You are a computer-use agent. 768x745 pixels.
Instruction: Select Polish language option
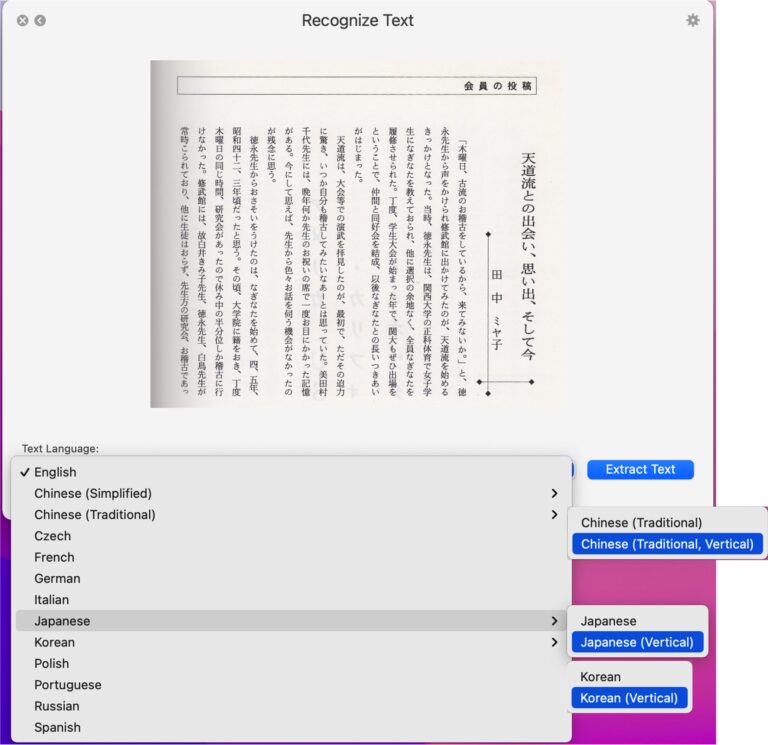point(51,663)
